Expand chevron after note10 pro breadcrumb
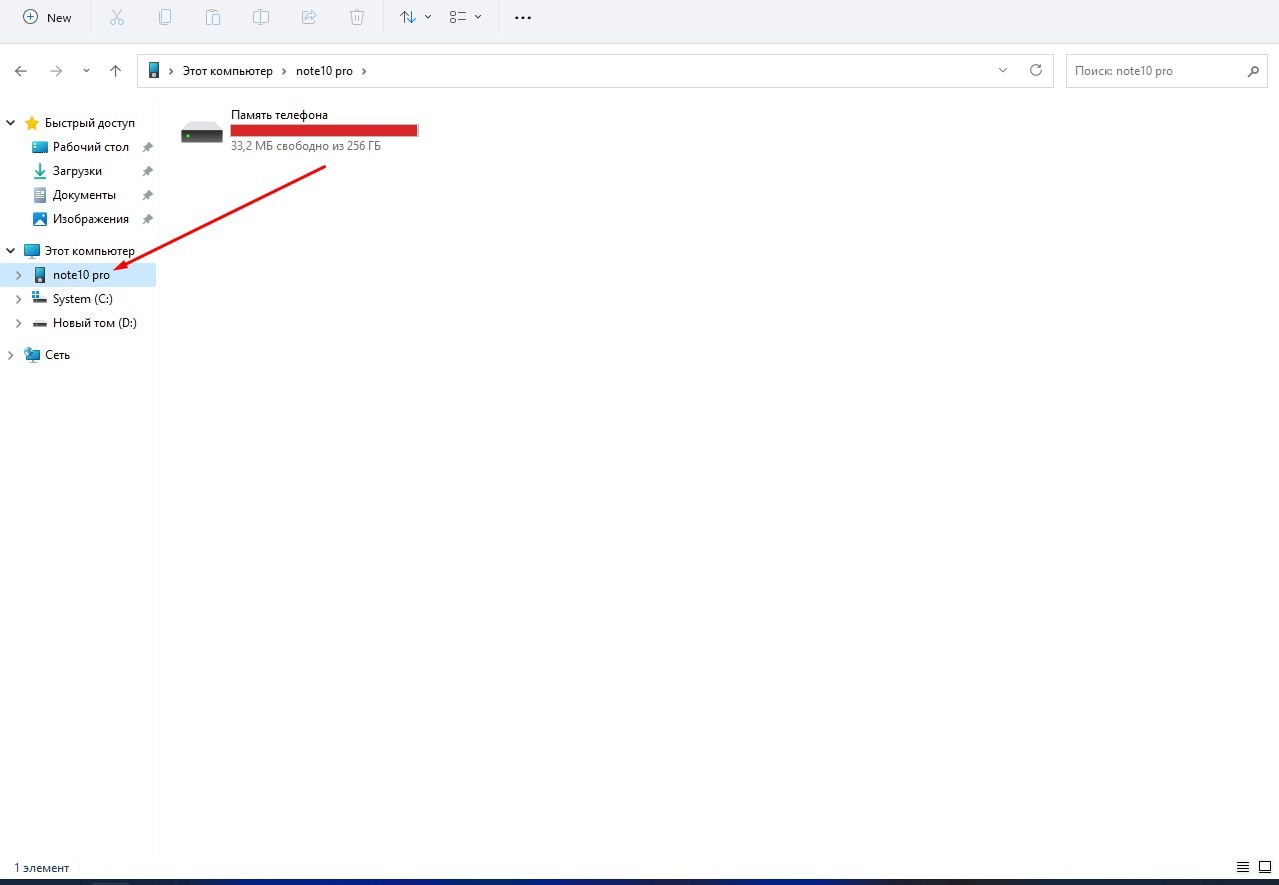Viewport: 1279px width, 885px height. point(364,72)
